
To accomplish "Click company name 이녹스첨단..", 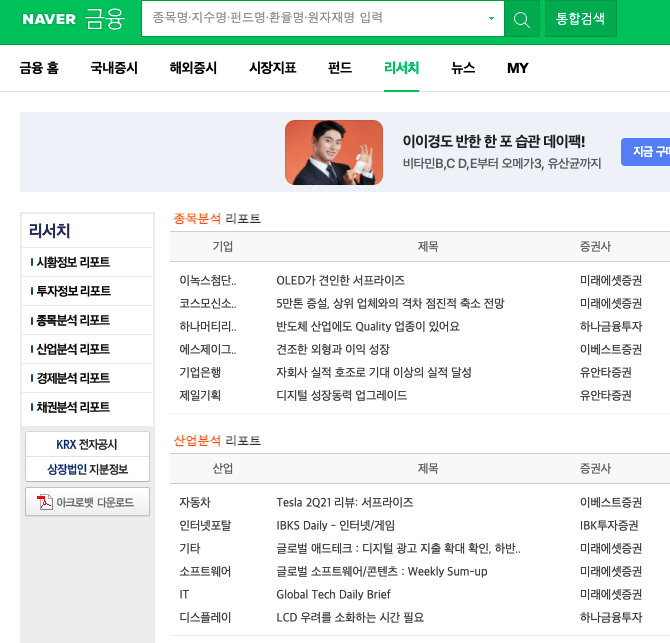I will pos(208,281).
